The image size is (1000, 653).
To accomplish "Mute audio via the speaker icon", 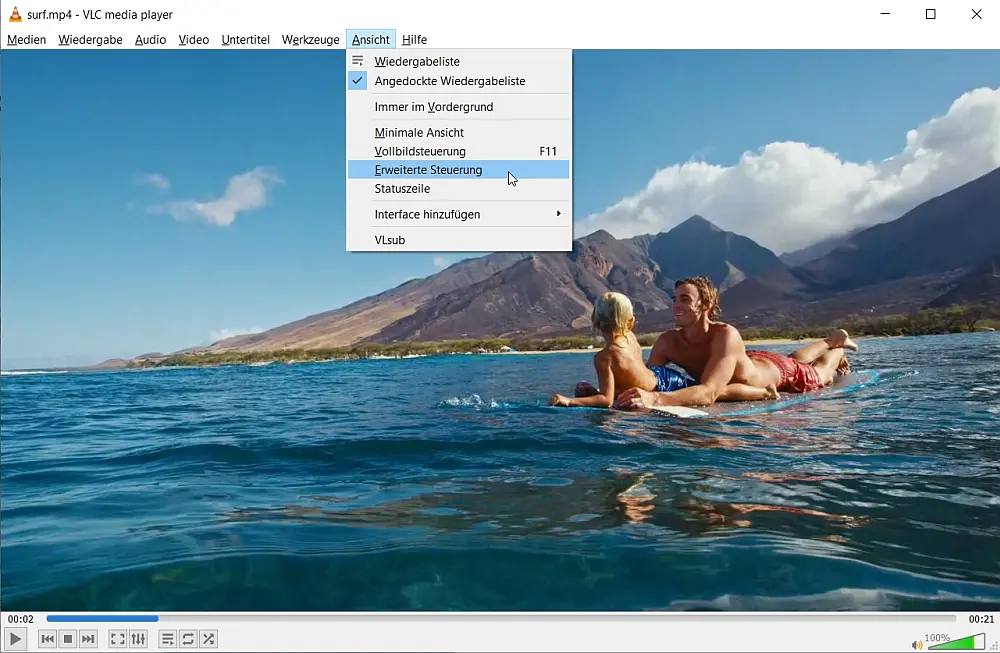I will coord(916,645).
